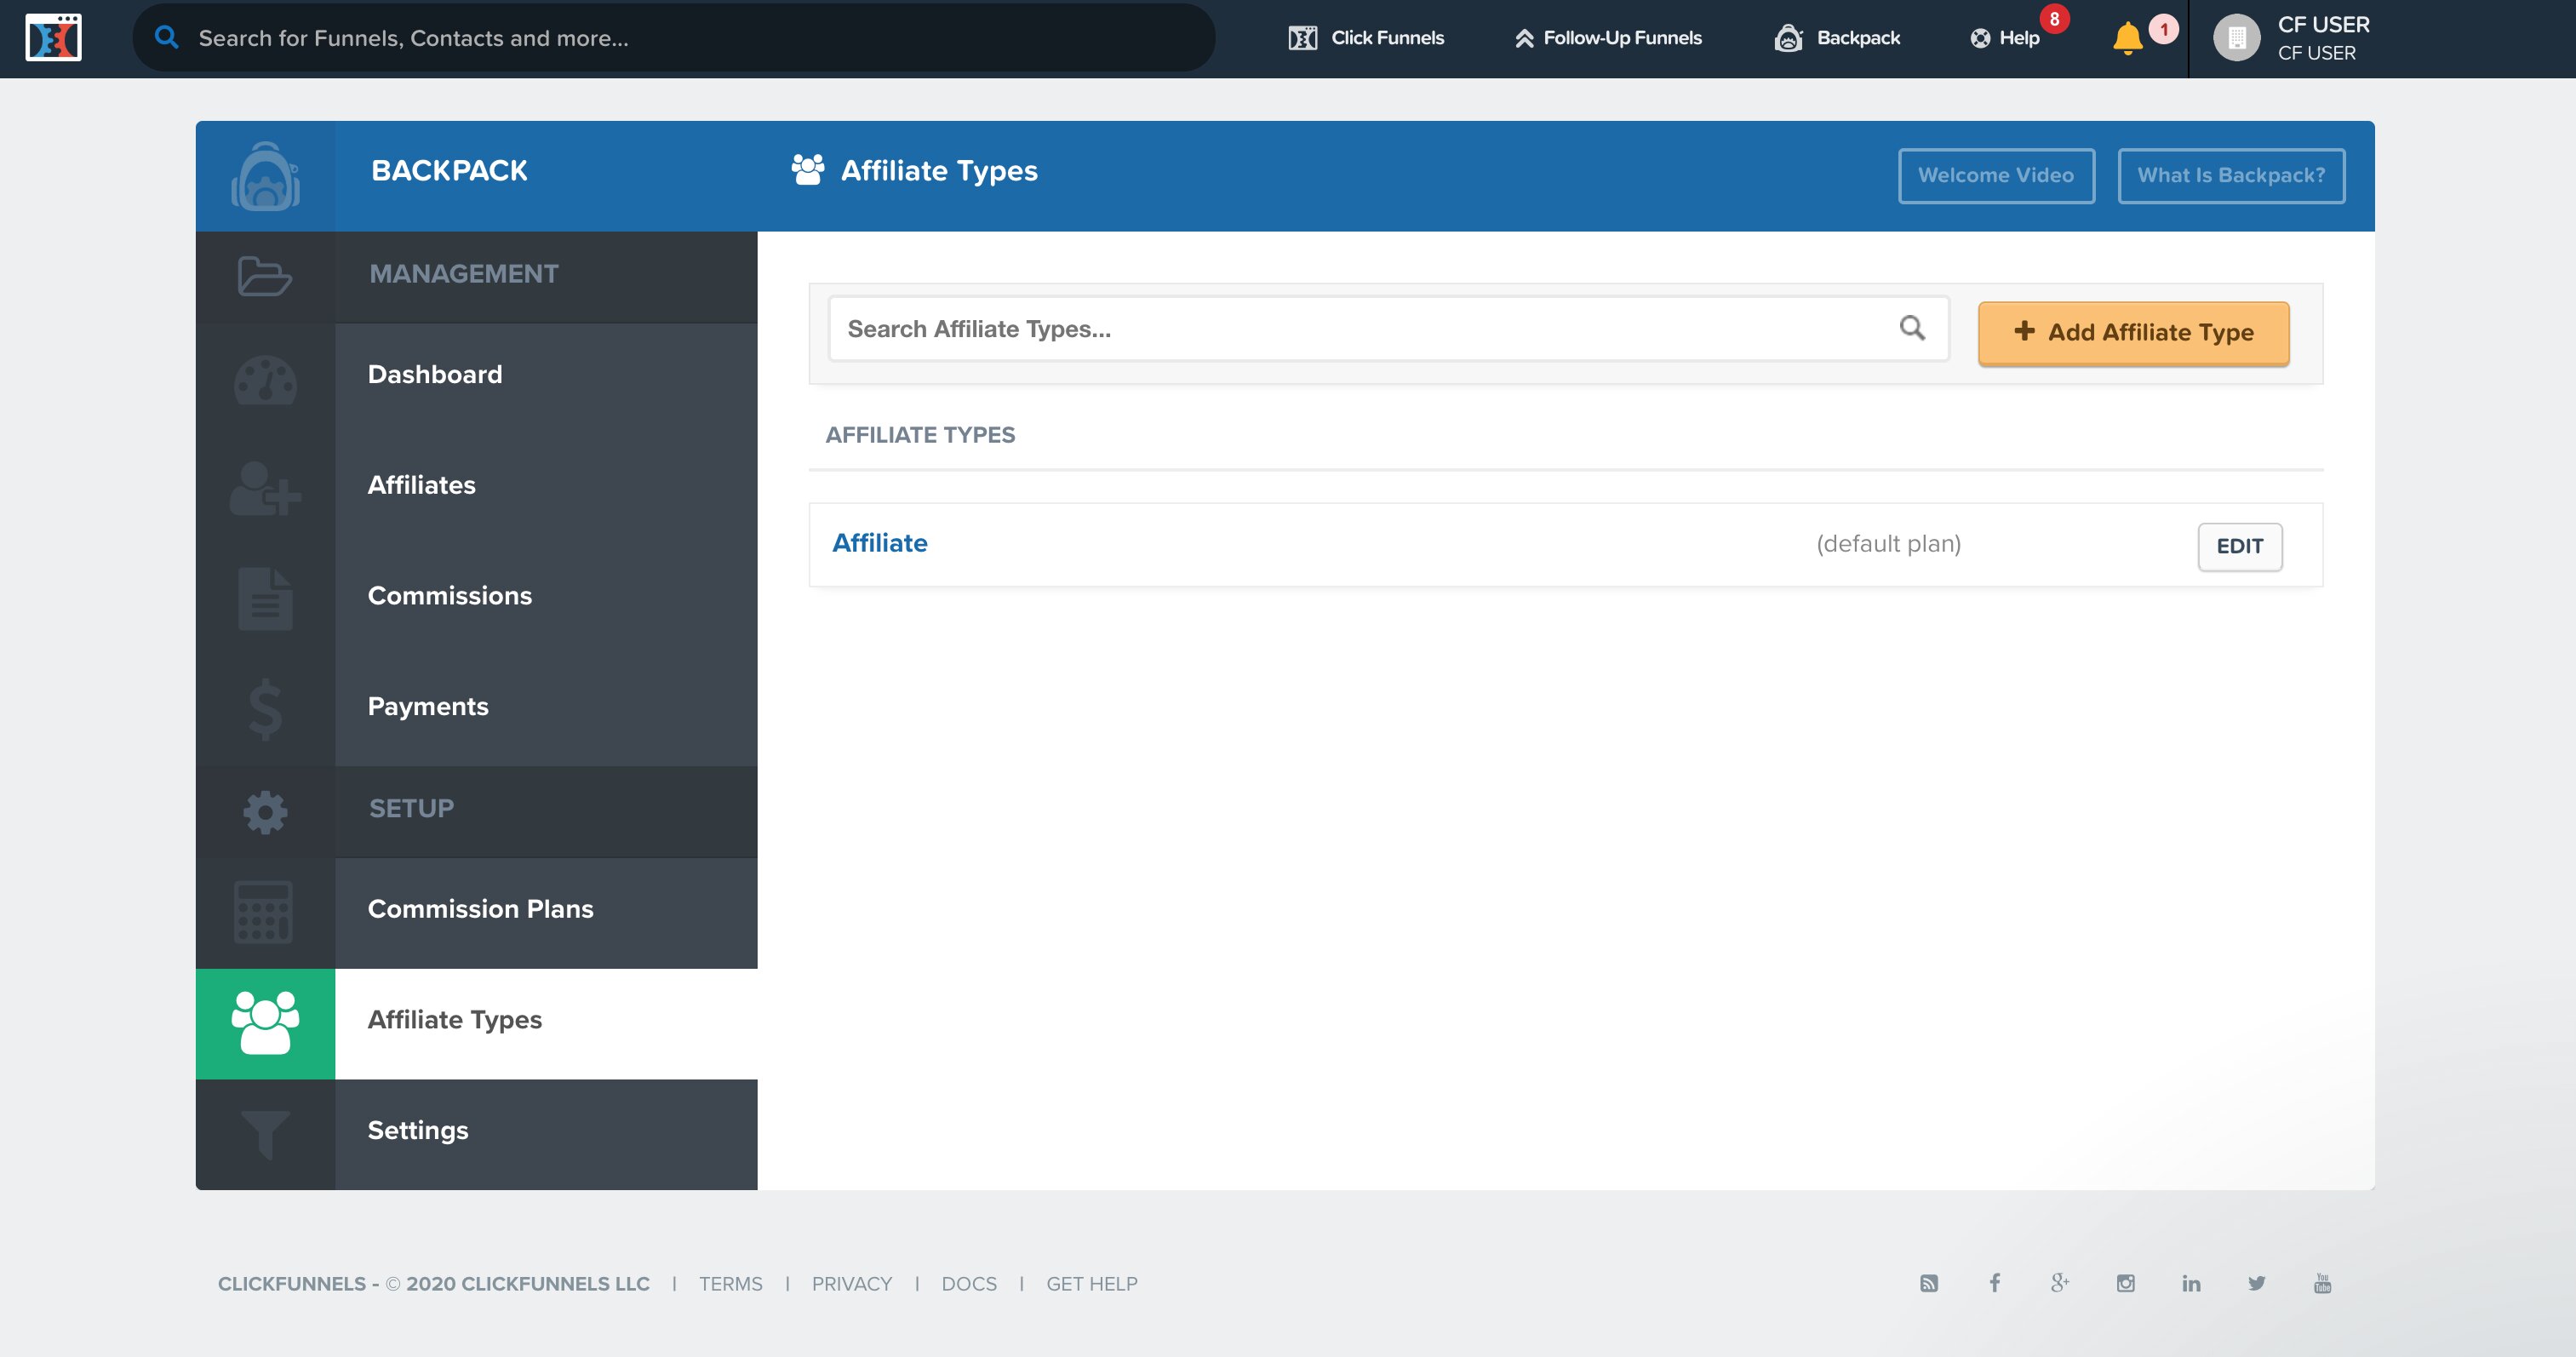The width and height of the screenshot is (2576, 1357).
Task: Click the Facebook icon in the footer
Action: (x=1995, y=1283)
